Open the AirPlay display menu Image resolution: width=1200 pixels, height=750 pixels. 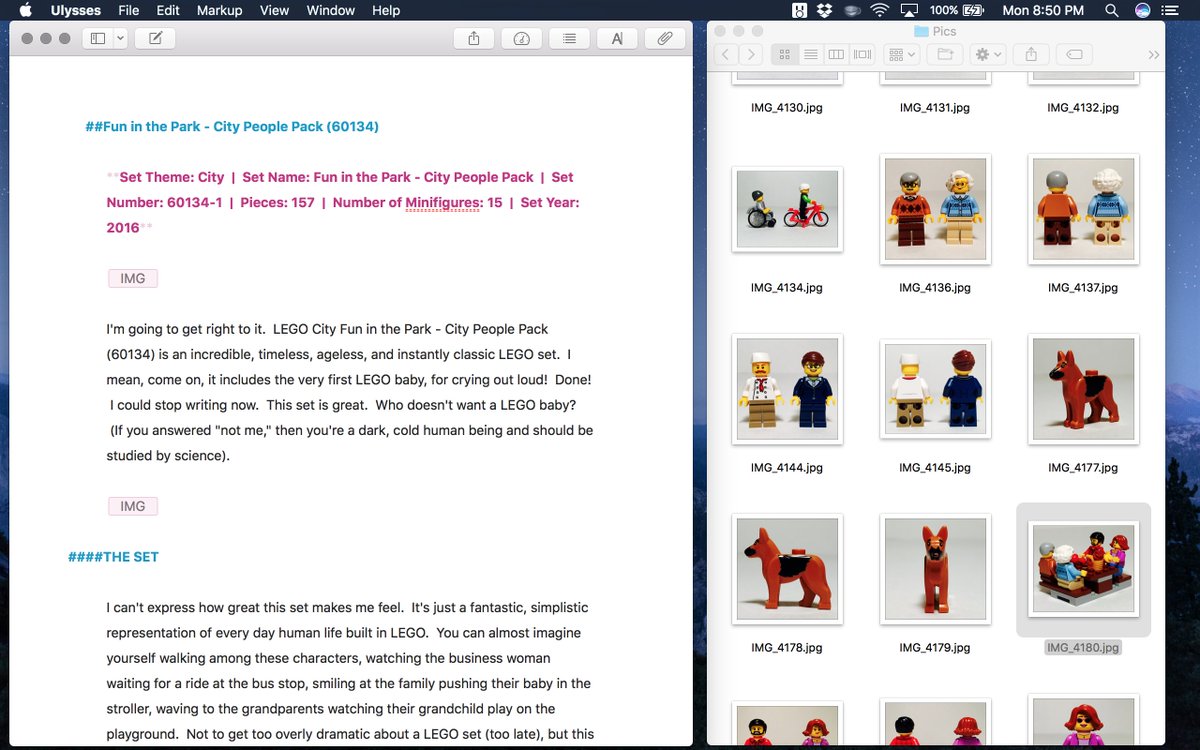pyautogui.click(x=909, y=11)
